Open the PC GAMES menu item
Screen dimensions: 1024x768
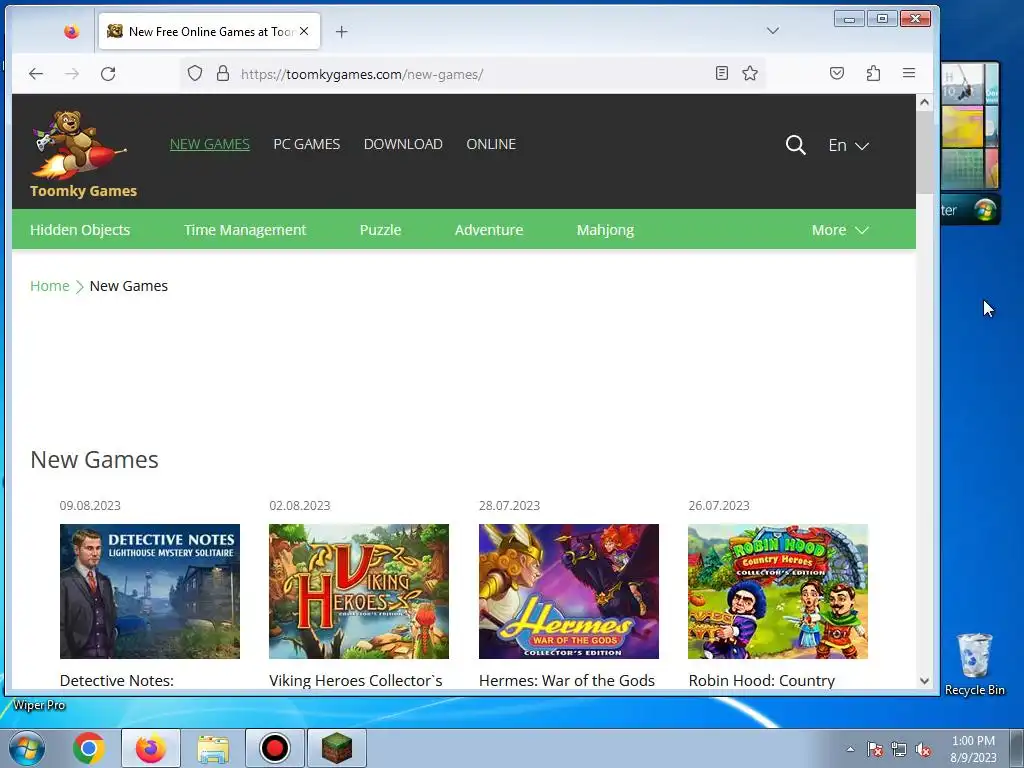click(306, 144)
